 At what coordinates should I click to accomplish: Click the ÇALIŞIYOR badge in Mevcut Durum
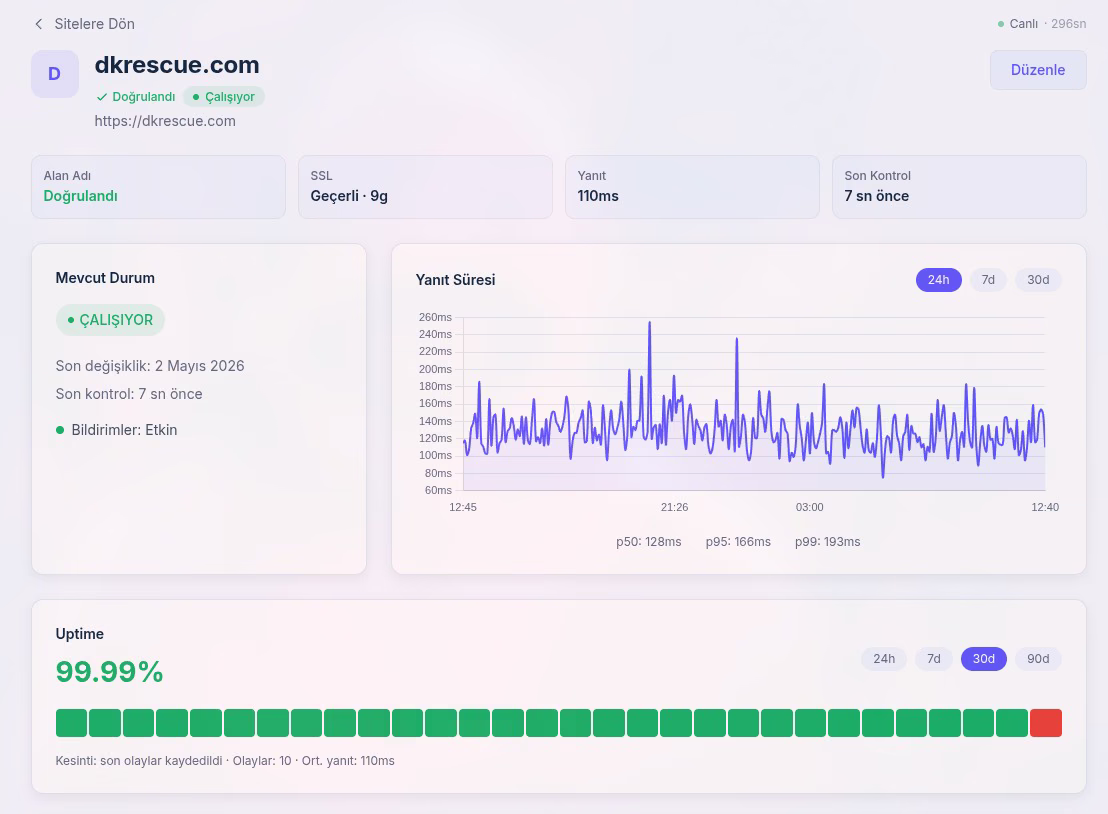coord(110,320)
